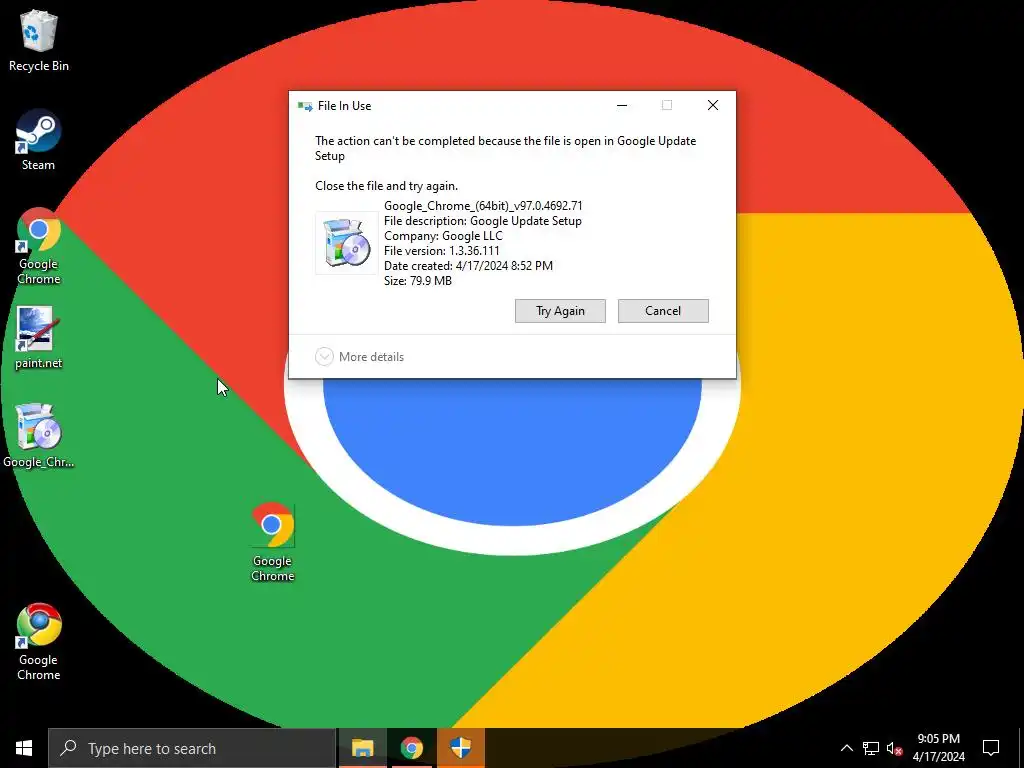Viewport: 1024px width, 768px height.
Task: Click the "Size: 79.9 MB" text
Action: coord(418,281)
